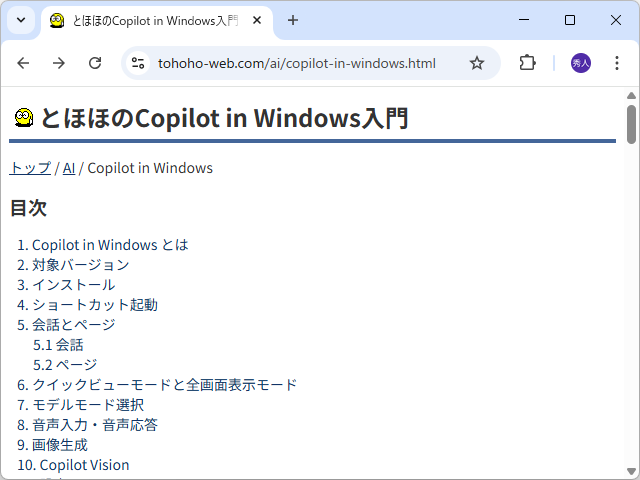Open site information icon in address bar
Image resolution: width=640 pixels, height=480 pixels.
138,63
